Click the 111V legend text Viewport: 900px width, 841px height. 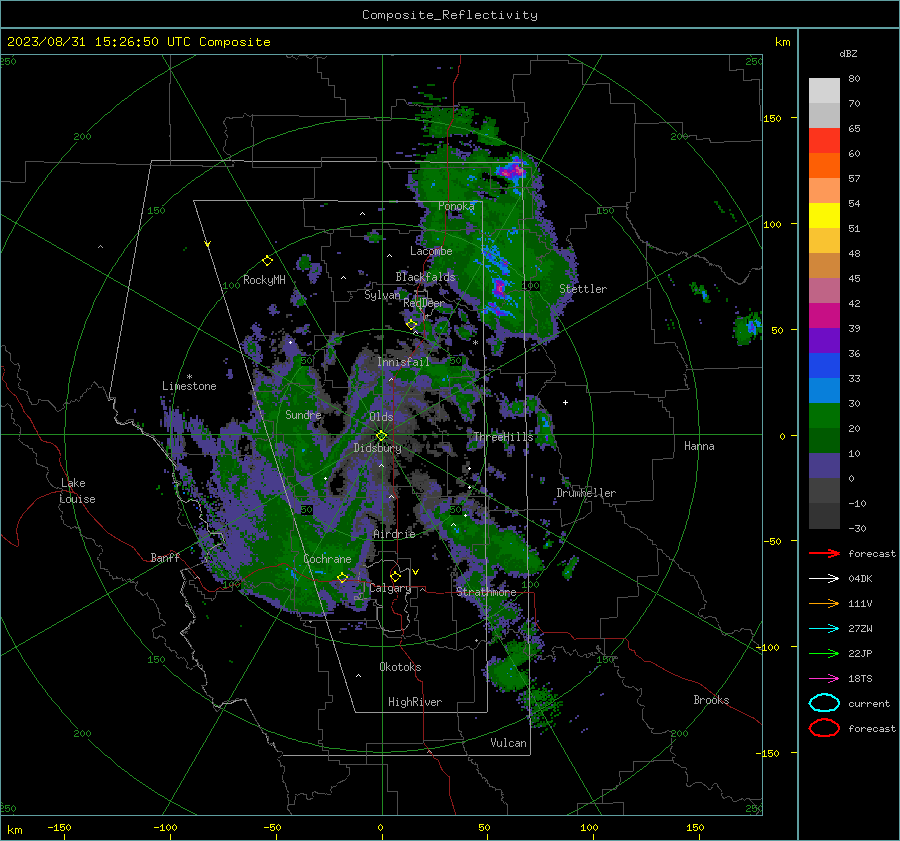click(860, 603)
